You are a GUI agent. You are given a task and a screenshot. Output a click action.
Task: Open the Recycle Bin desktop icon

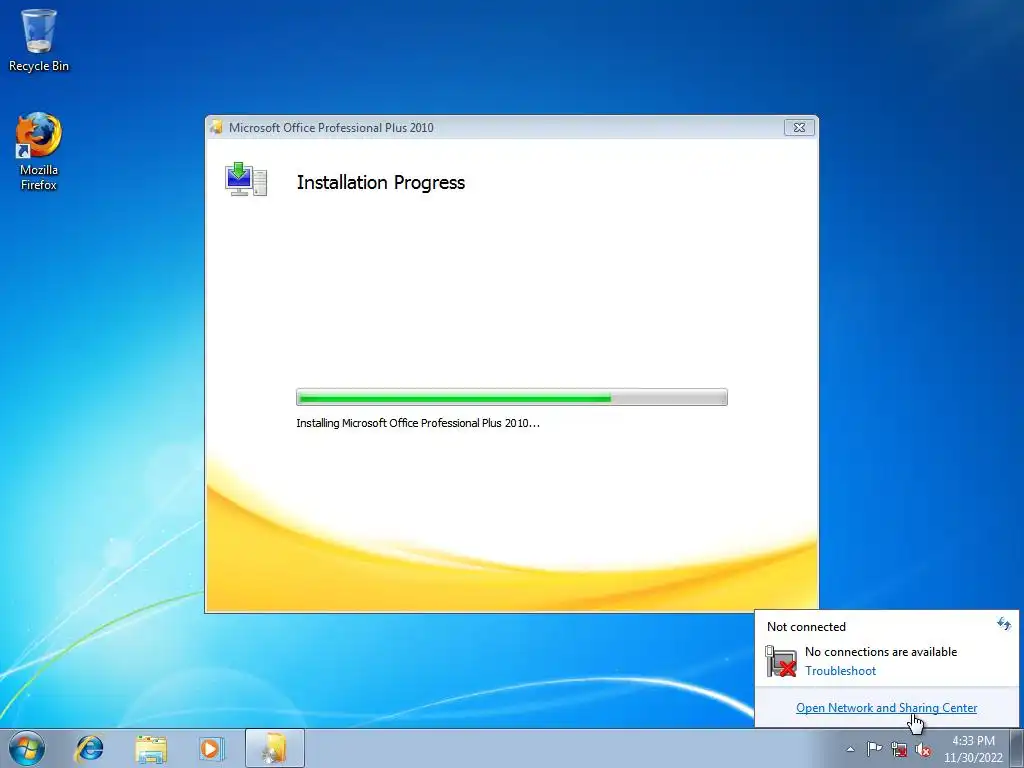(x=39, y=40)
